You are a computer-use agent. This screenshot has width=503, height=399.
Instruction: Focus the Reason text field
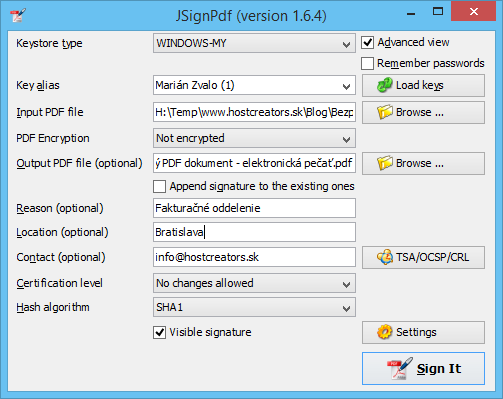(254, 208)
